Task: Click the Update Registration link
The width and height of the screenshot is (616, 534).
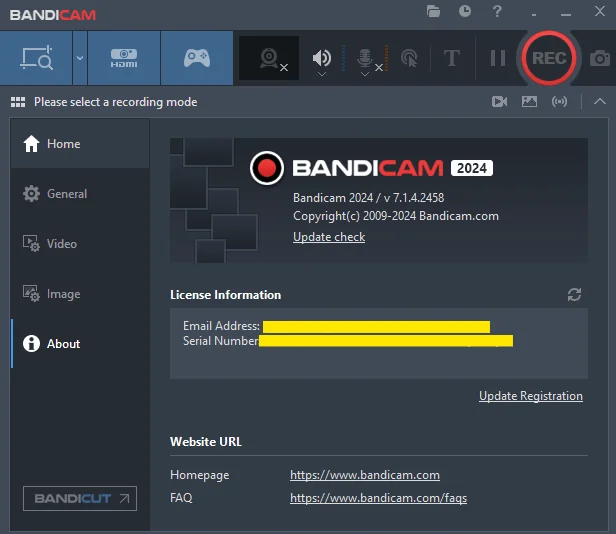Action: click(x=531, y=396)
